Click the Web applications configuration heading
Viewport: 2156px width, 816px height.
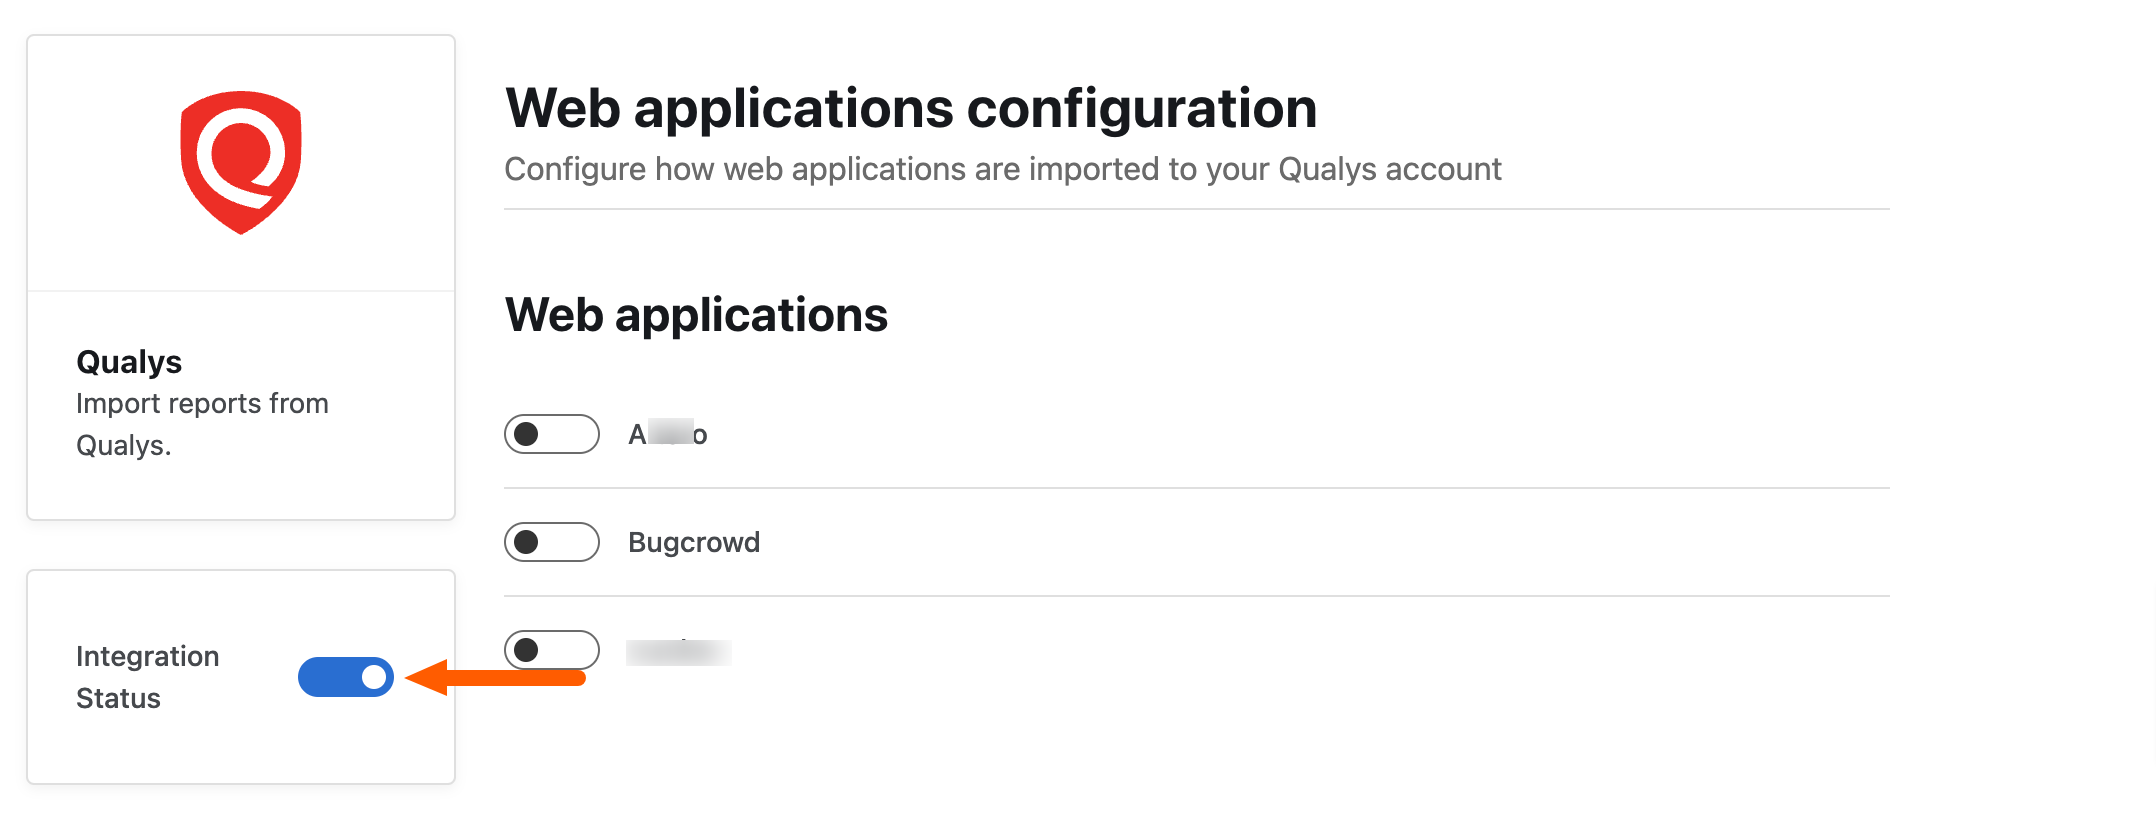pyautogui.click(x=911, y=108)
